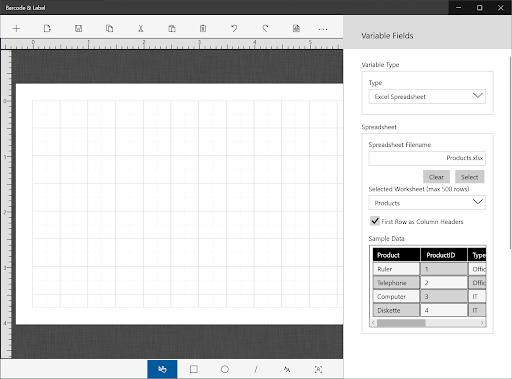Click the ProductID column header
Screen dimensions: 512x379
[x=444, y=255]
